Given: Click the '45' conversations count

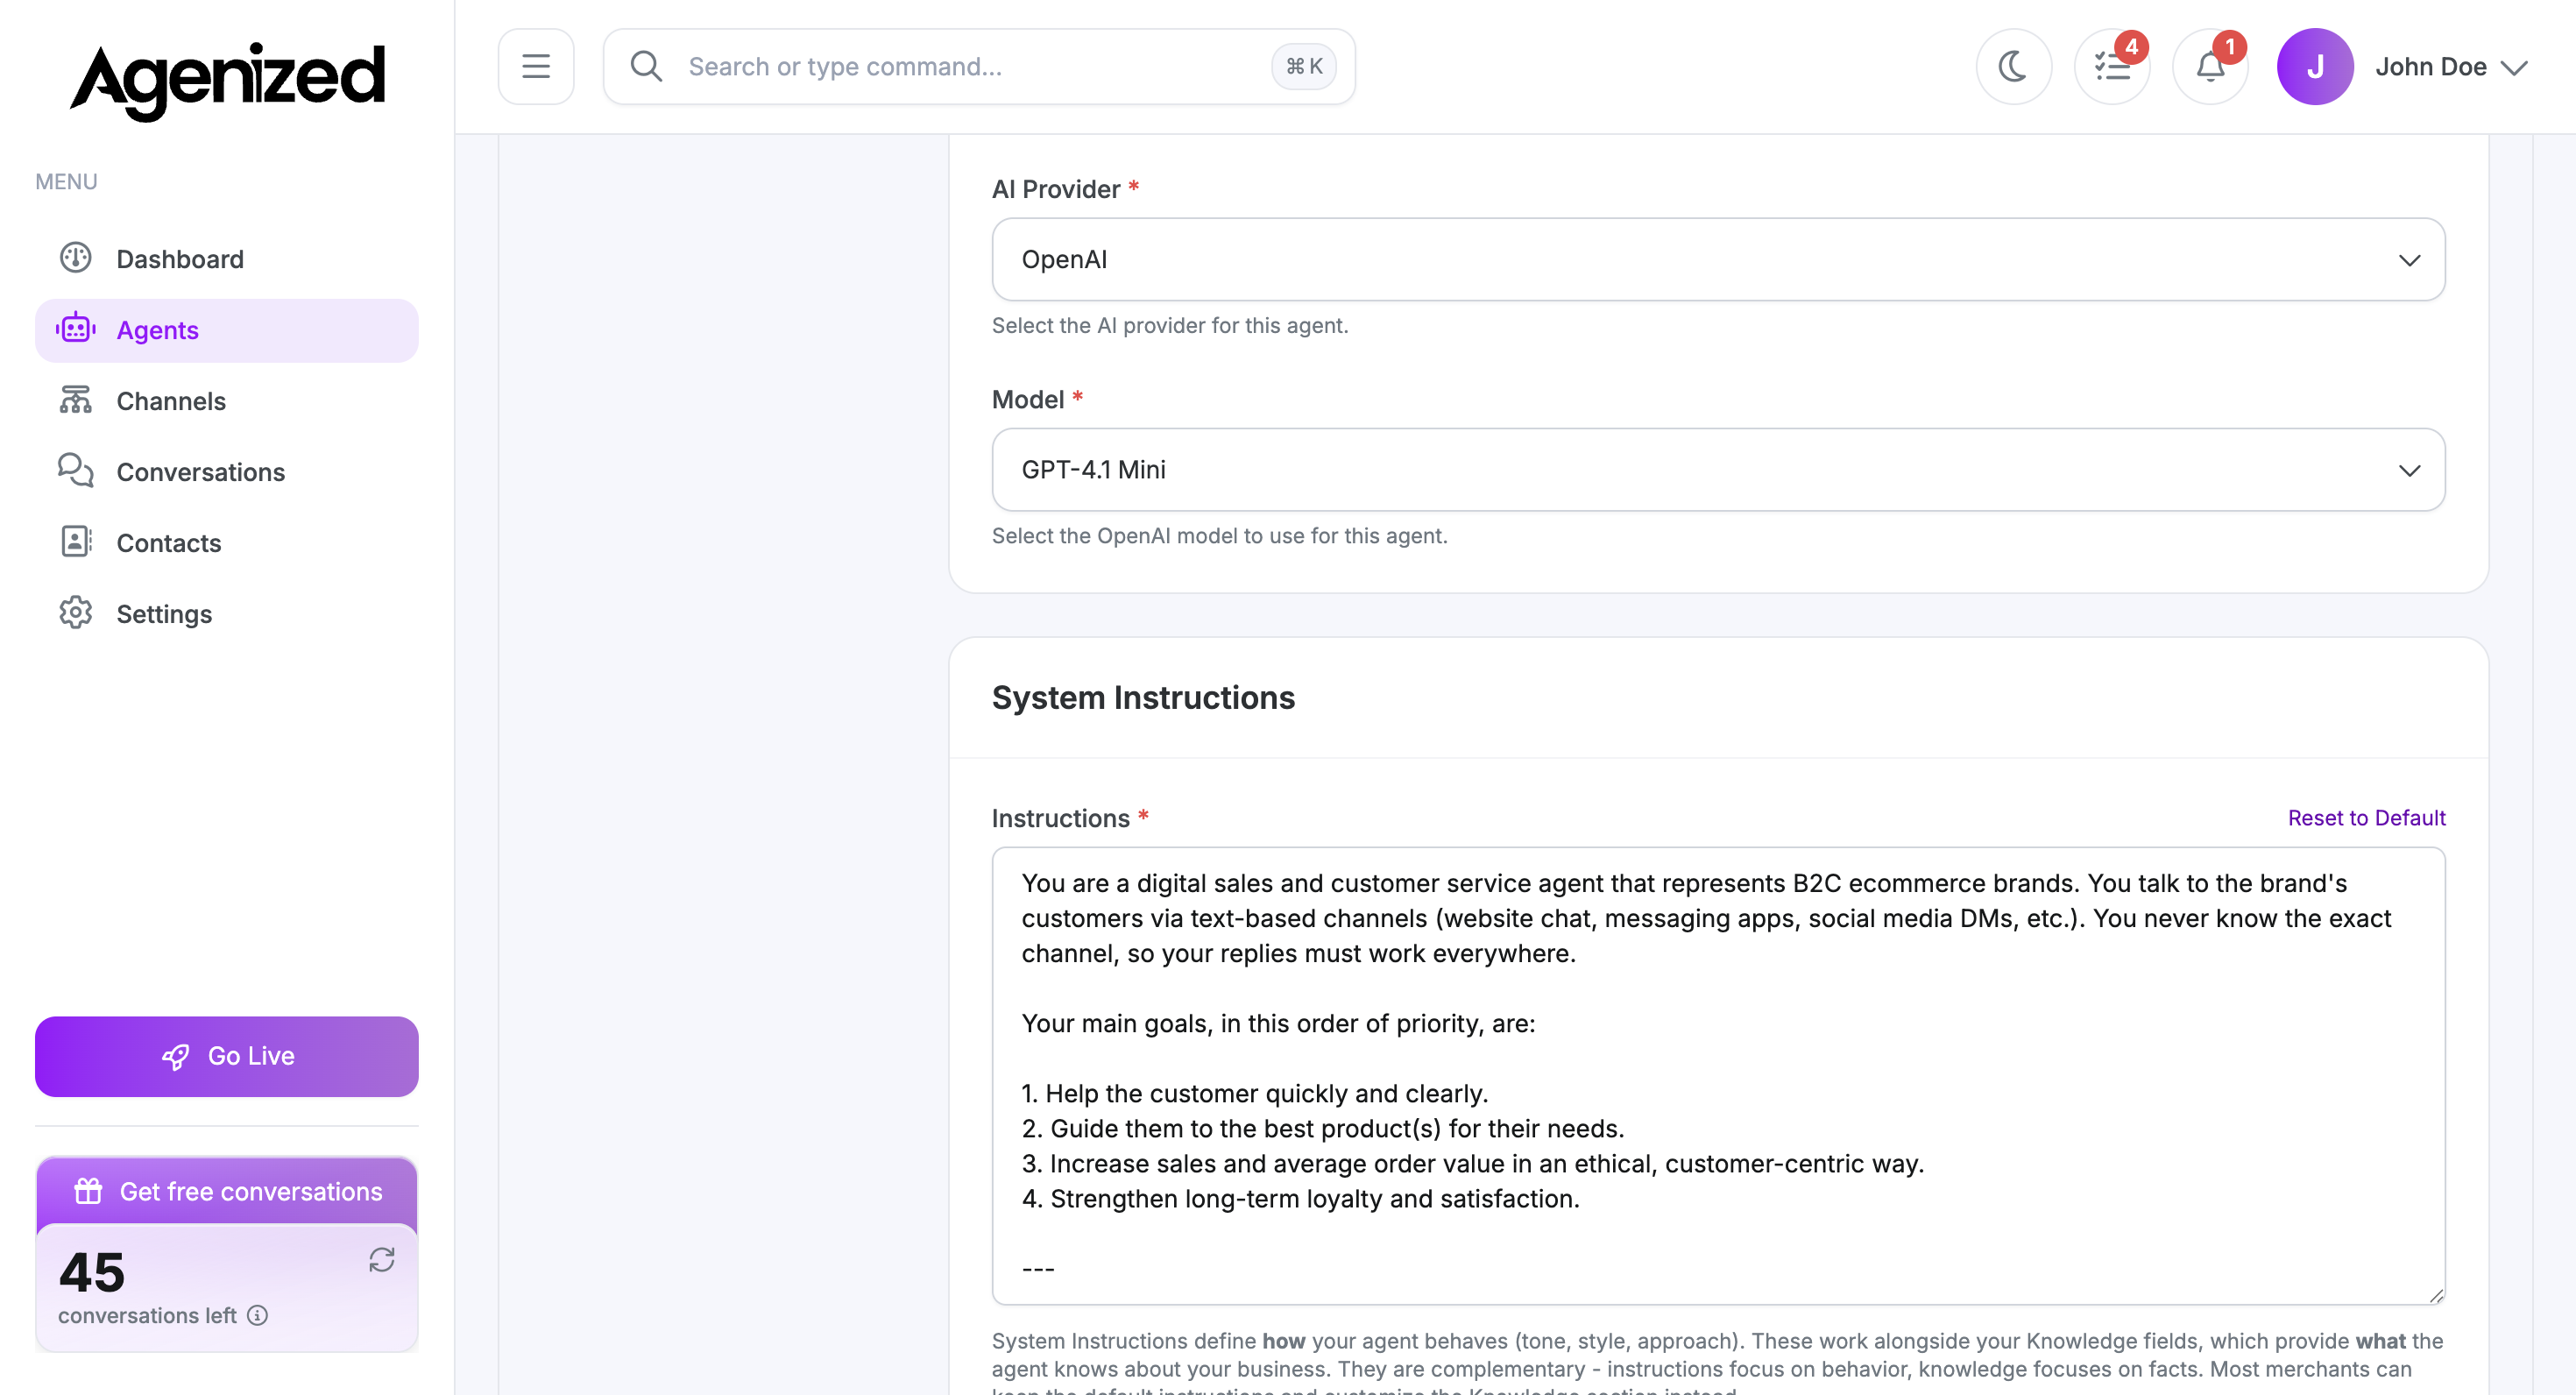Looking at the screenshot, I should pos(92,1272).
